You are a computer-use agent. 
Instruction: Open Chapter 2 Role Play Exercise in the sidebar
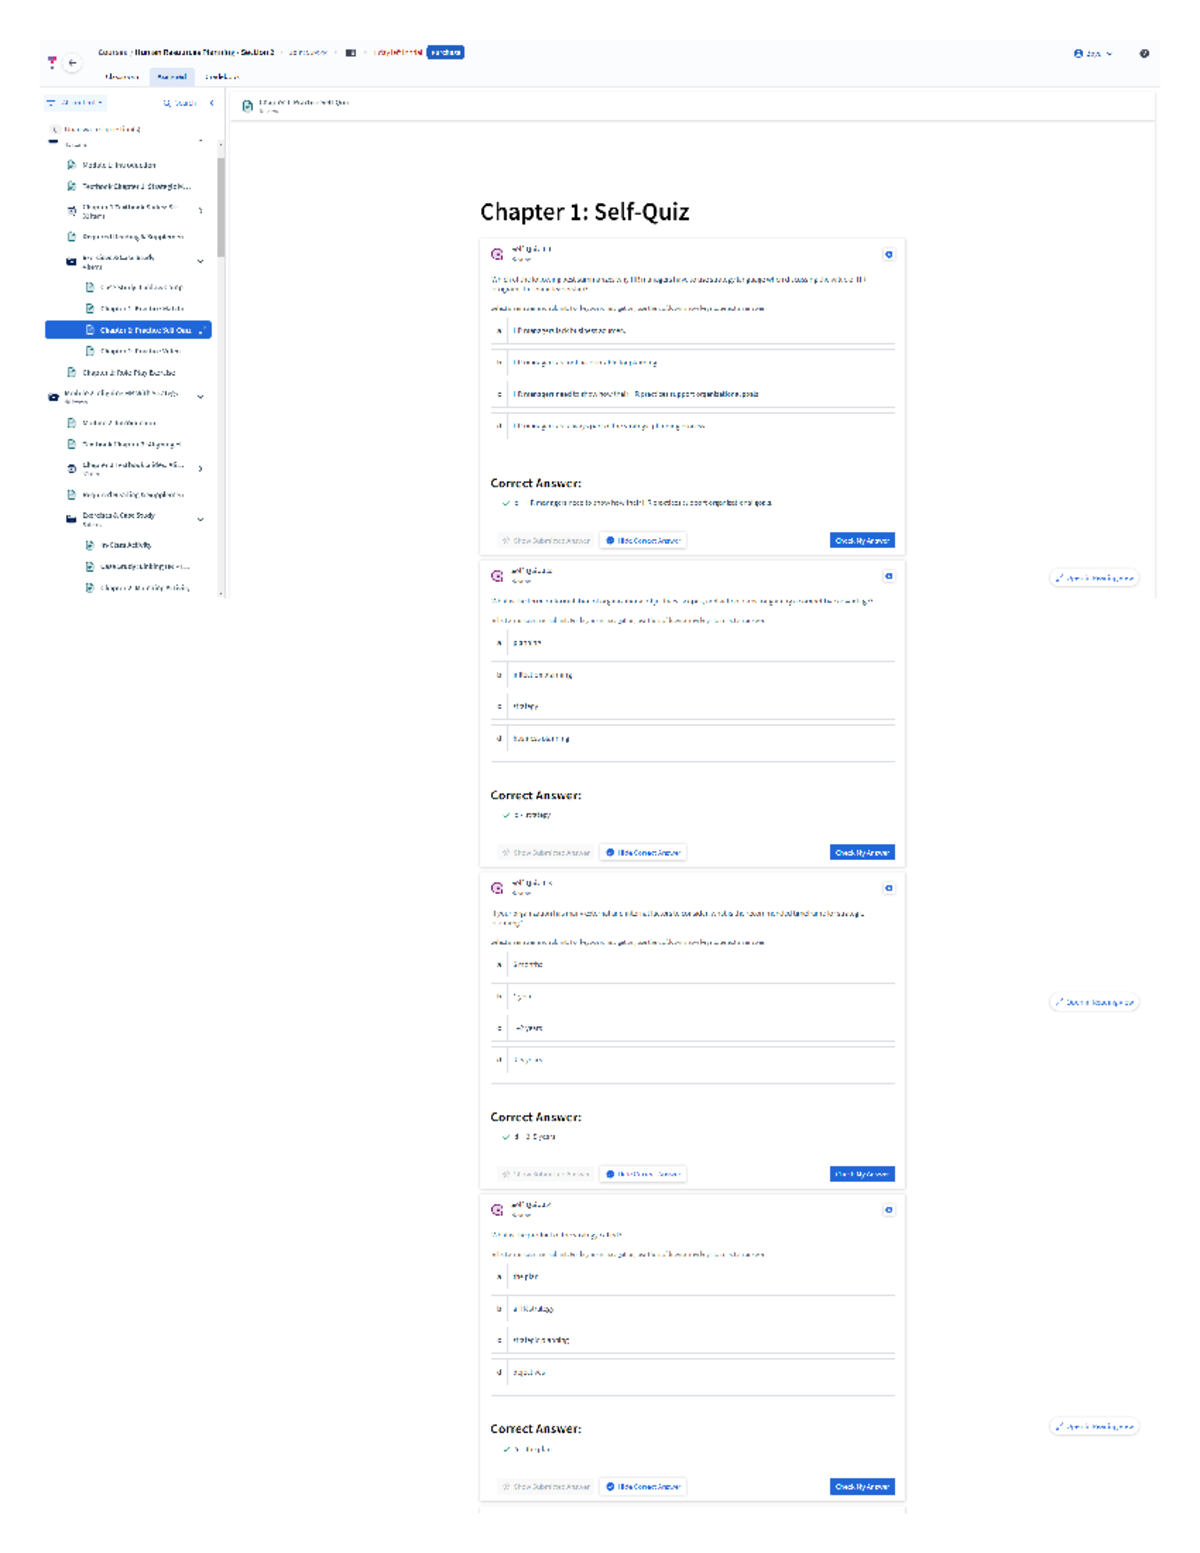tap(129, 373)
